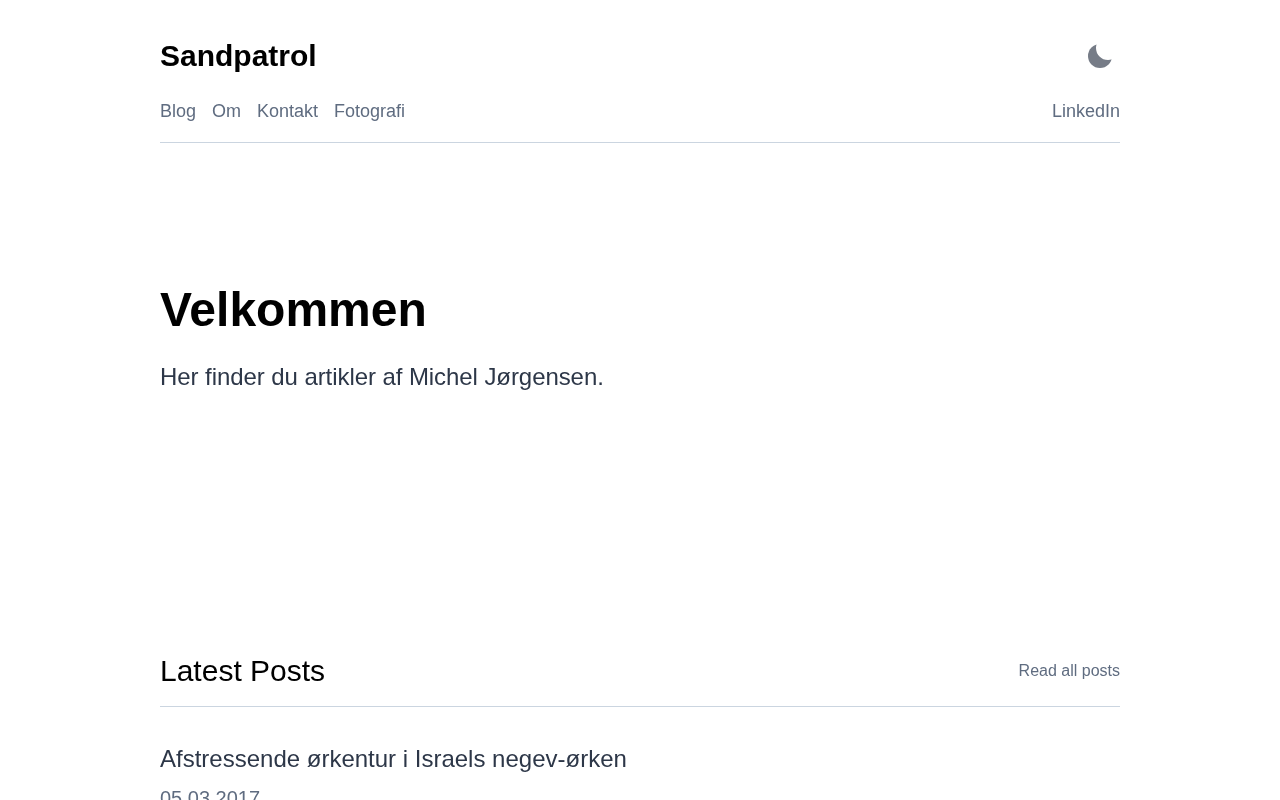The height and width of the screenshot is (800, 1280).
Task: Click the divider line under Latest Posts
Action: tap(640, 706)
